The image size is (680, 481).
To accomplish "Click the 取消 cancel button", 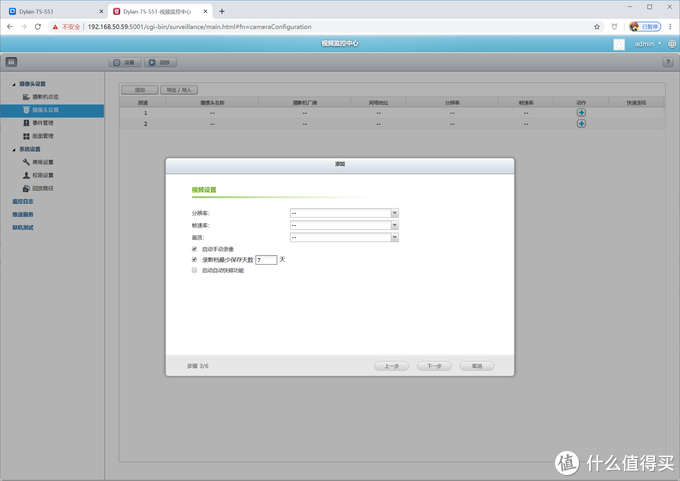I will click(477, 366).
